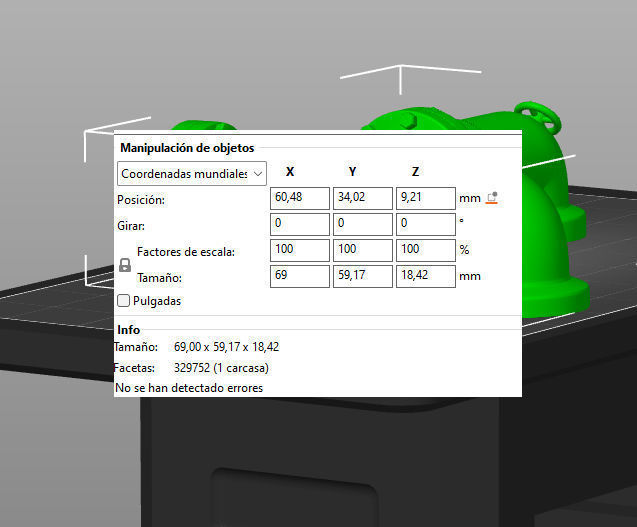Image resolution: width=637 pixels, height=527 pixels.
Task: Click the Info section heading
Action: pos(128,330)
